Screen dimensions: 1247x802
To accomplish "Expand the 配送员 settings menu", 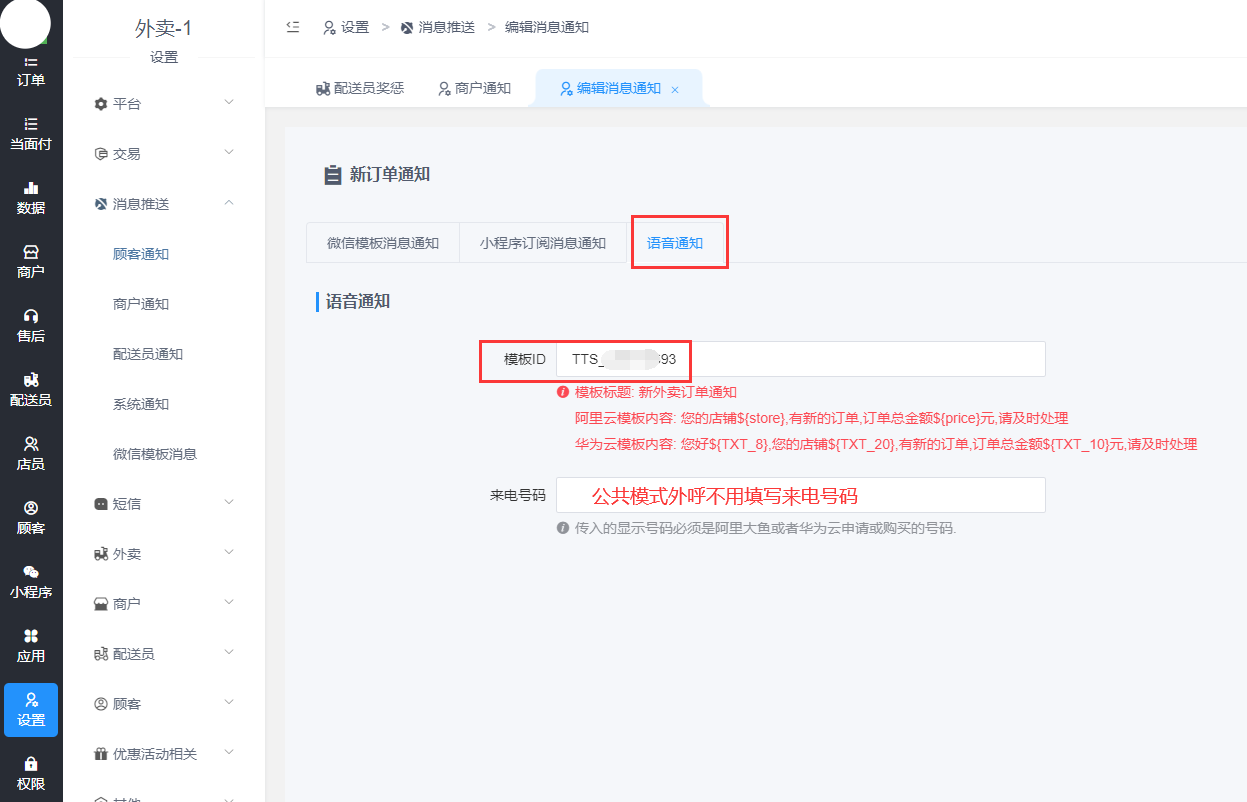I will [x=164, y=654].
